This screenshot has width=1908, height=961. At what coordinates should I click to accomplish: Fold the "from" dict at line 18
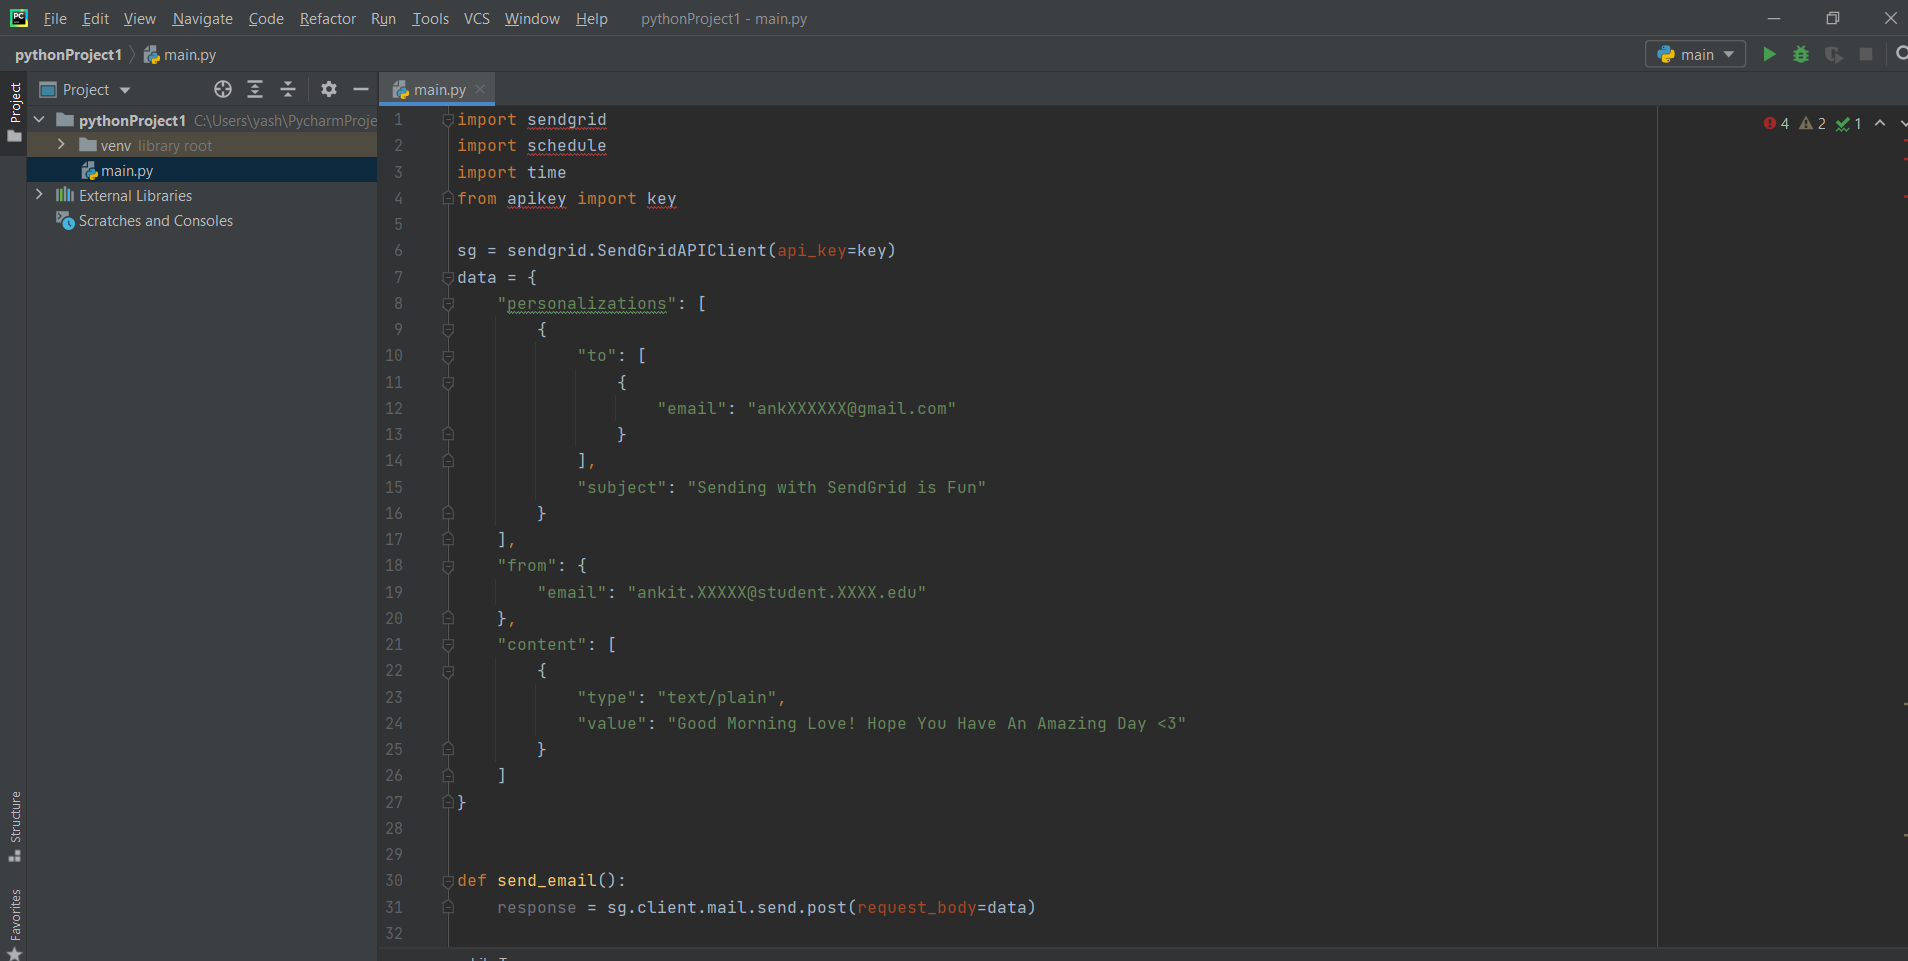coord(448,566)
